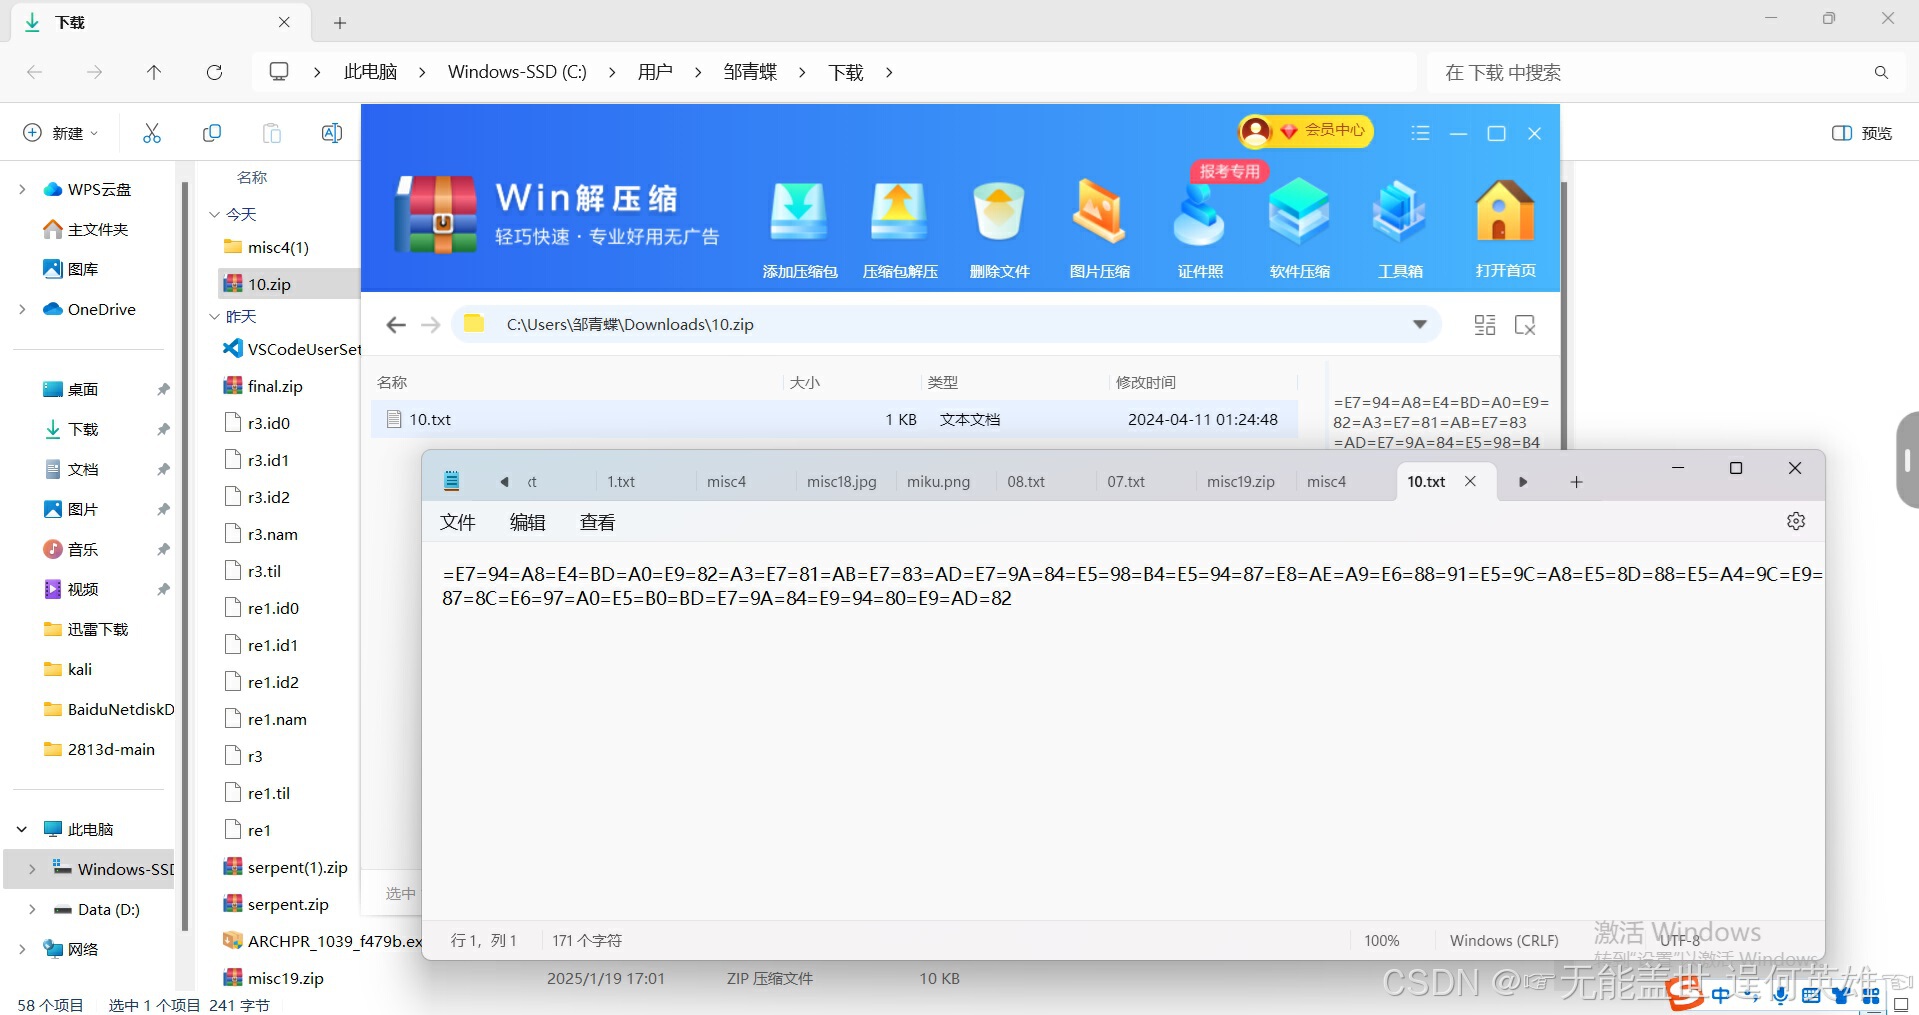
Task: Refresh the Explorer folder view
Action: tap(214, 72)
